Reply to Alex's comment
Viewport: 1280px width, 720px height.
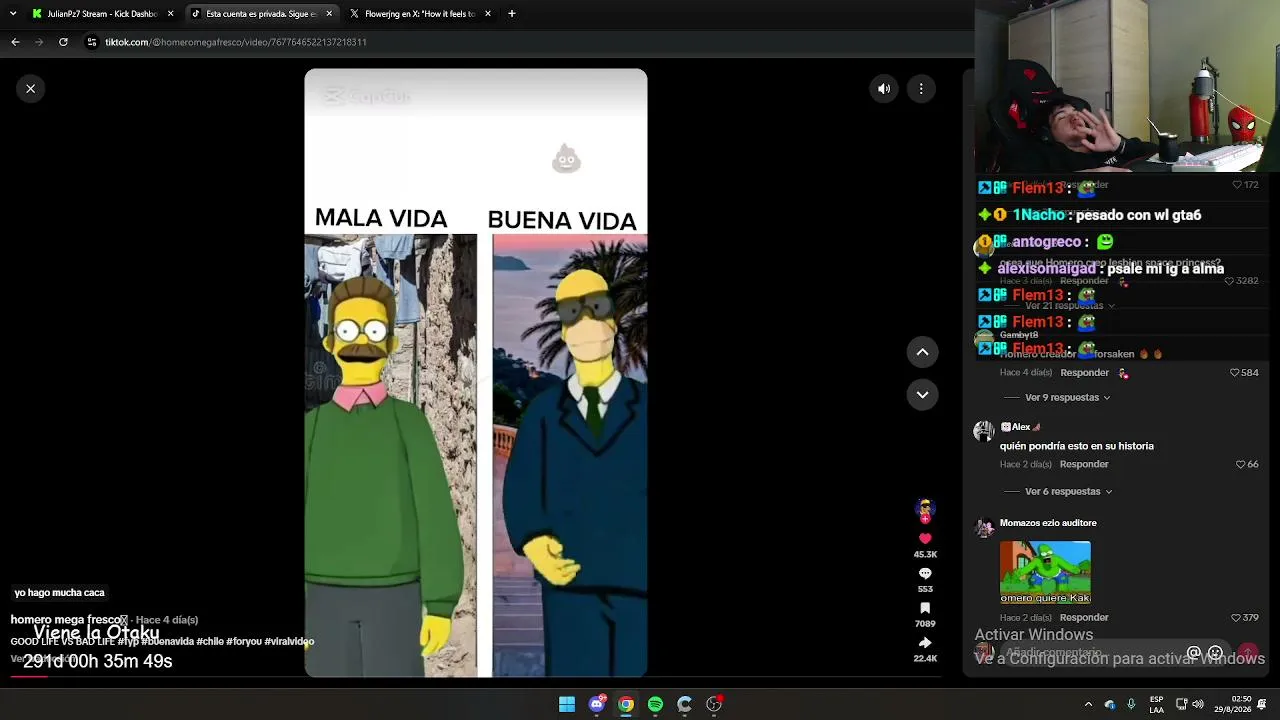(x=1084, y=465)
